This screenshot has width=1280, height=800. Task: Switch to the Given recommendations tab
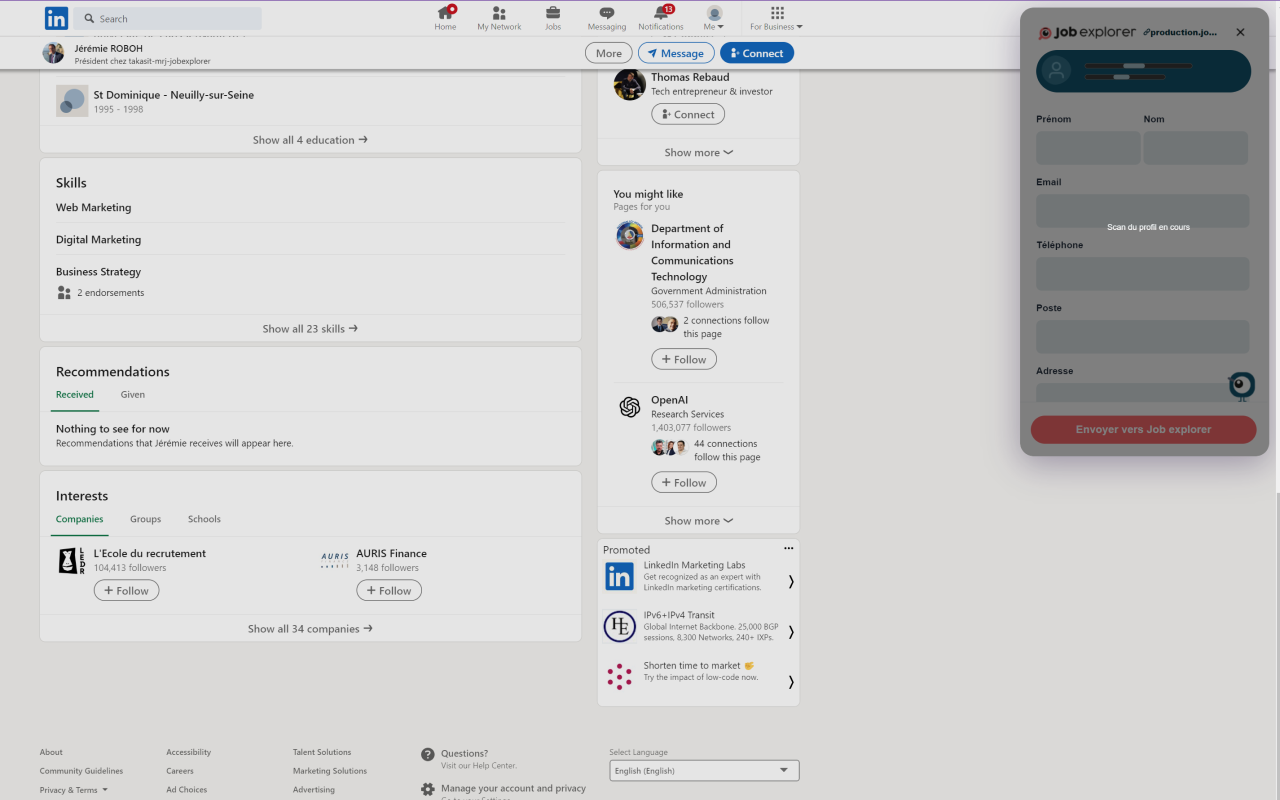point(132,394)
